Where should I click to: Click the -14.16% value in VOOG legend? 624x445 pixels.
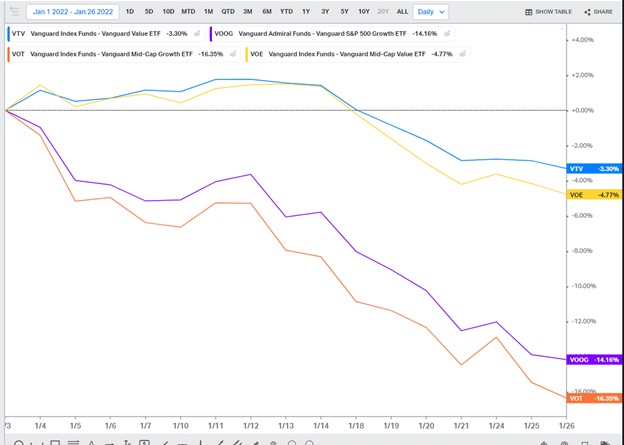425,33
